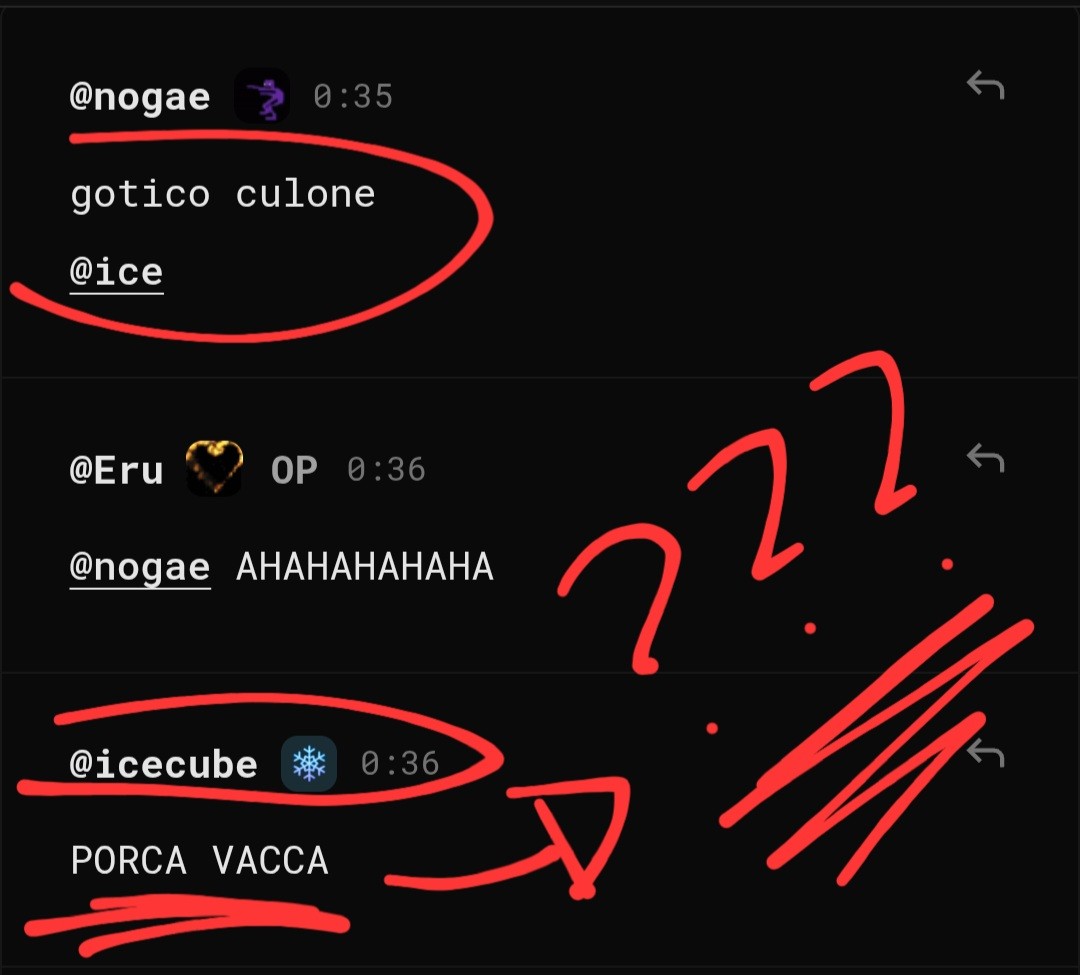1080x975 pixels.
Task: Click reply arrow on icecube's message
Action: click(x=986, y=753)
